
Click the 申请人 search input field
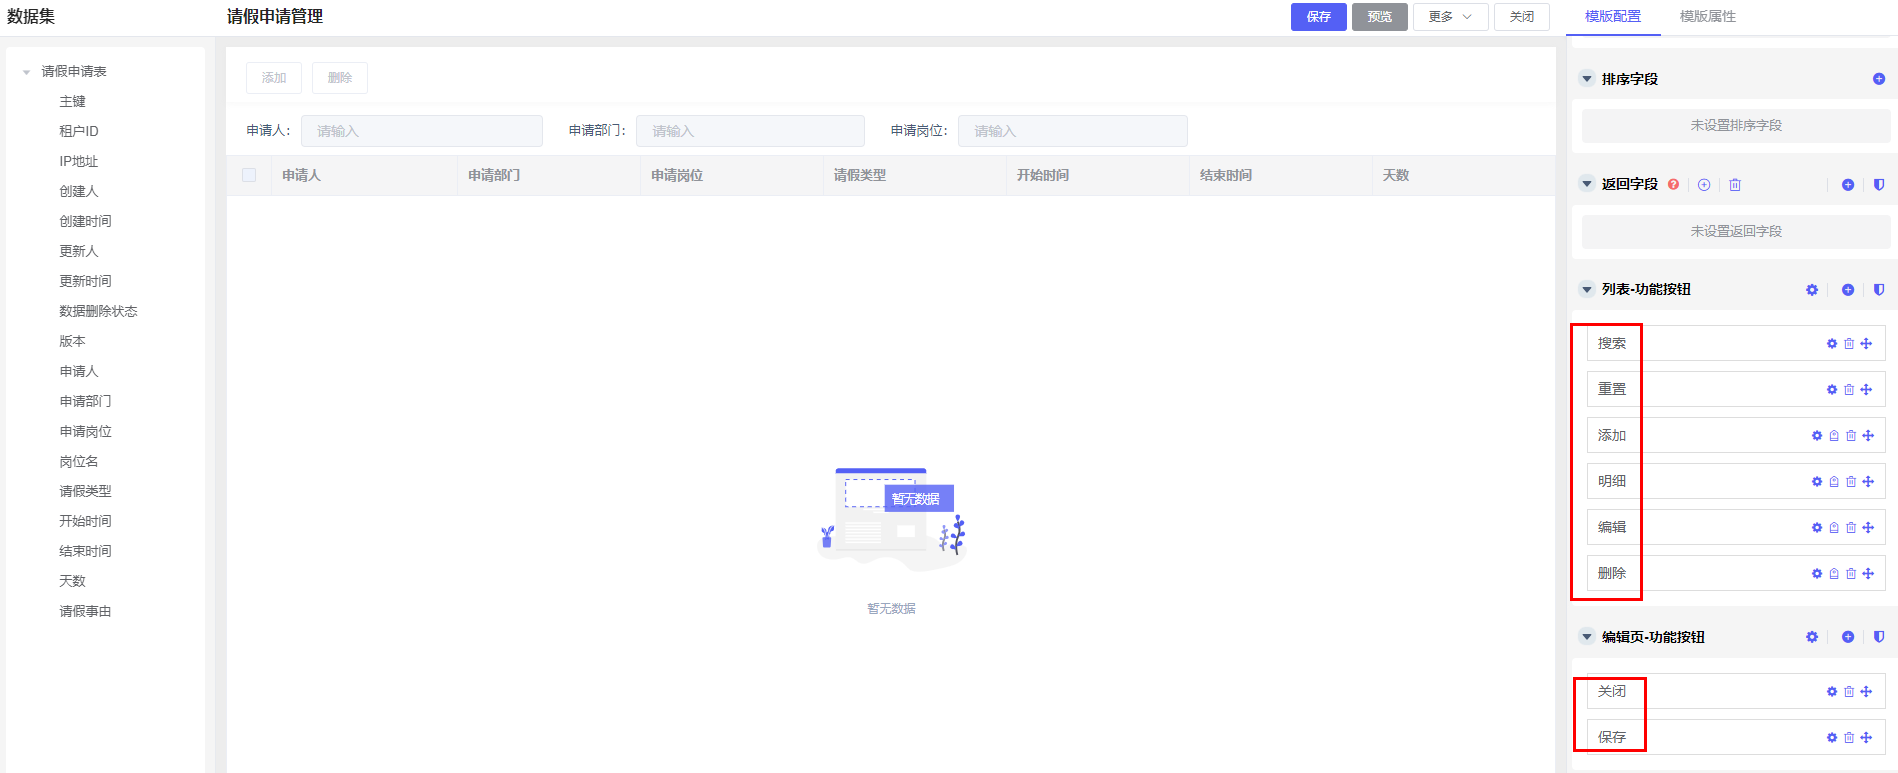coord(421,131)
